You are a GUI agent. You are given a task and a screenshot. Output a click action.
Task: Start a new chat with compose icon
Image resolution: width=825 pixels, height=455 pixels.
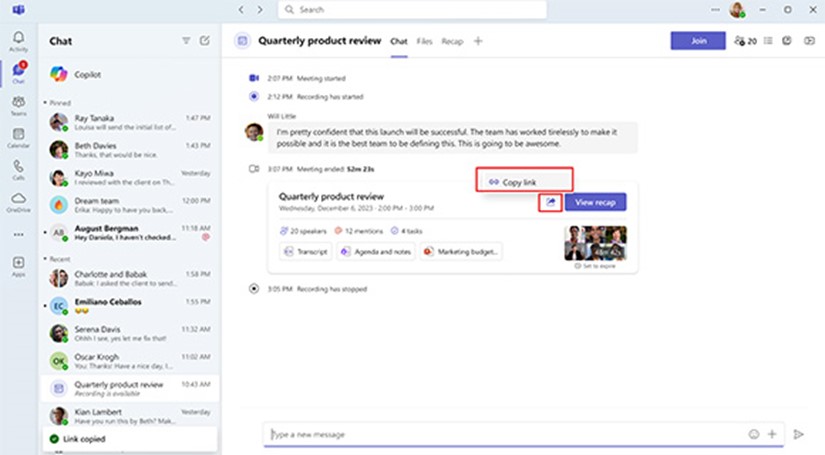pyautogui.click(x=205, y=41)
